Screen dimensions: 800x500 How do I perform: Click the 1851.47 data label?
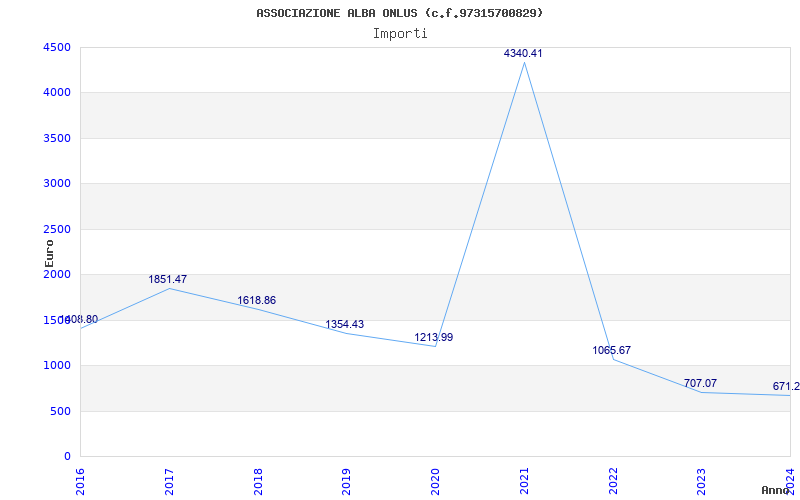pos(167,279)
